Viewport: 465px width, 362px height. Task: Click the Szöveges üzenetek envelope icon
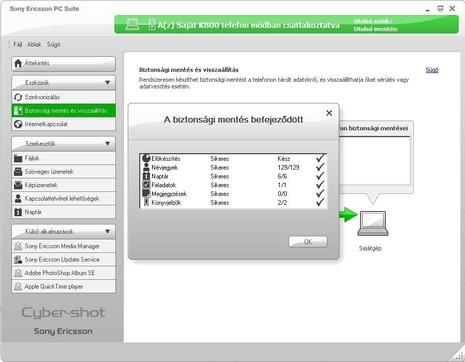coord(18,172)
